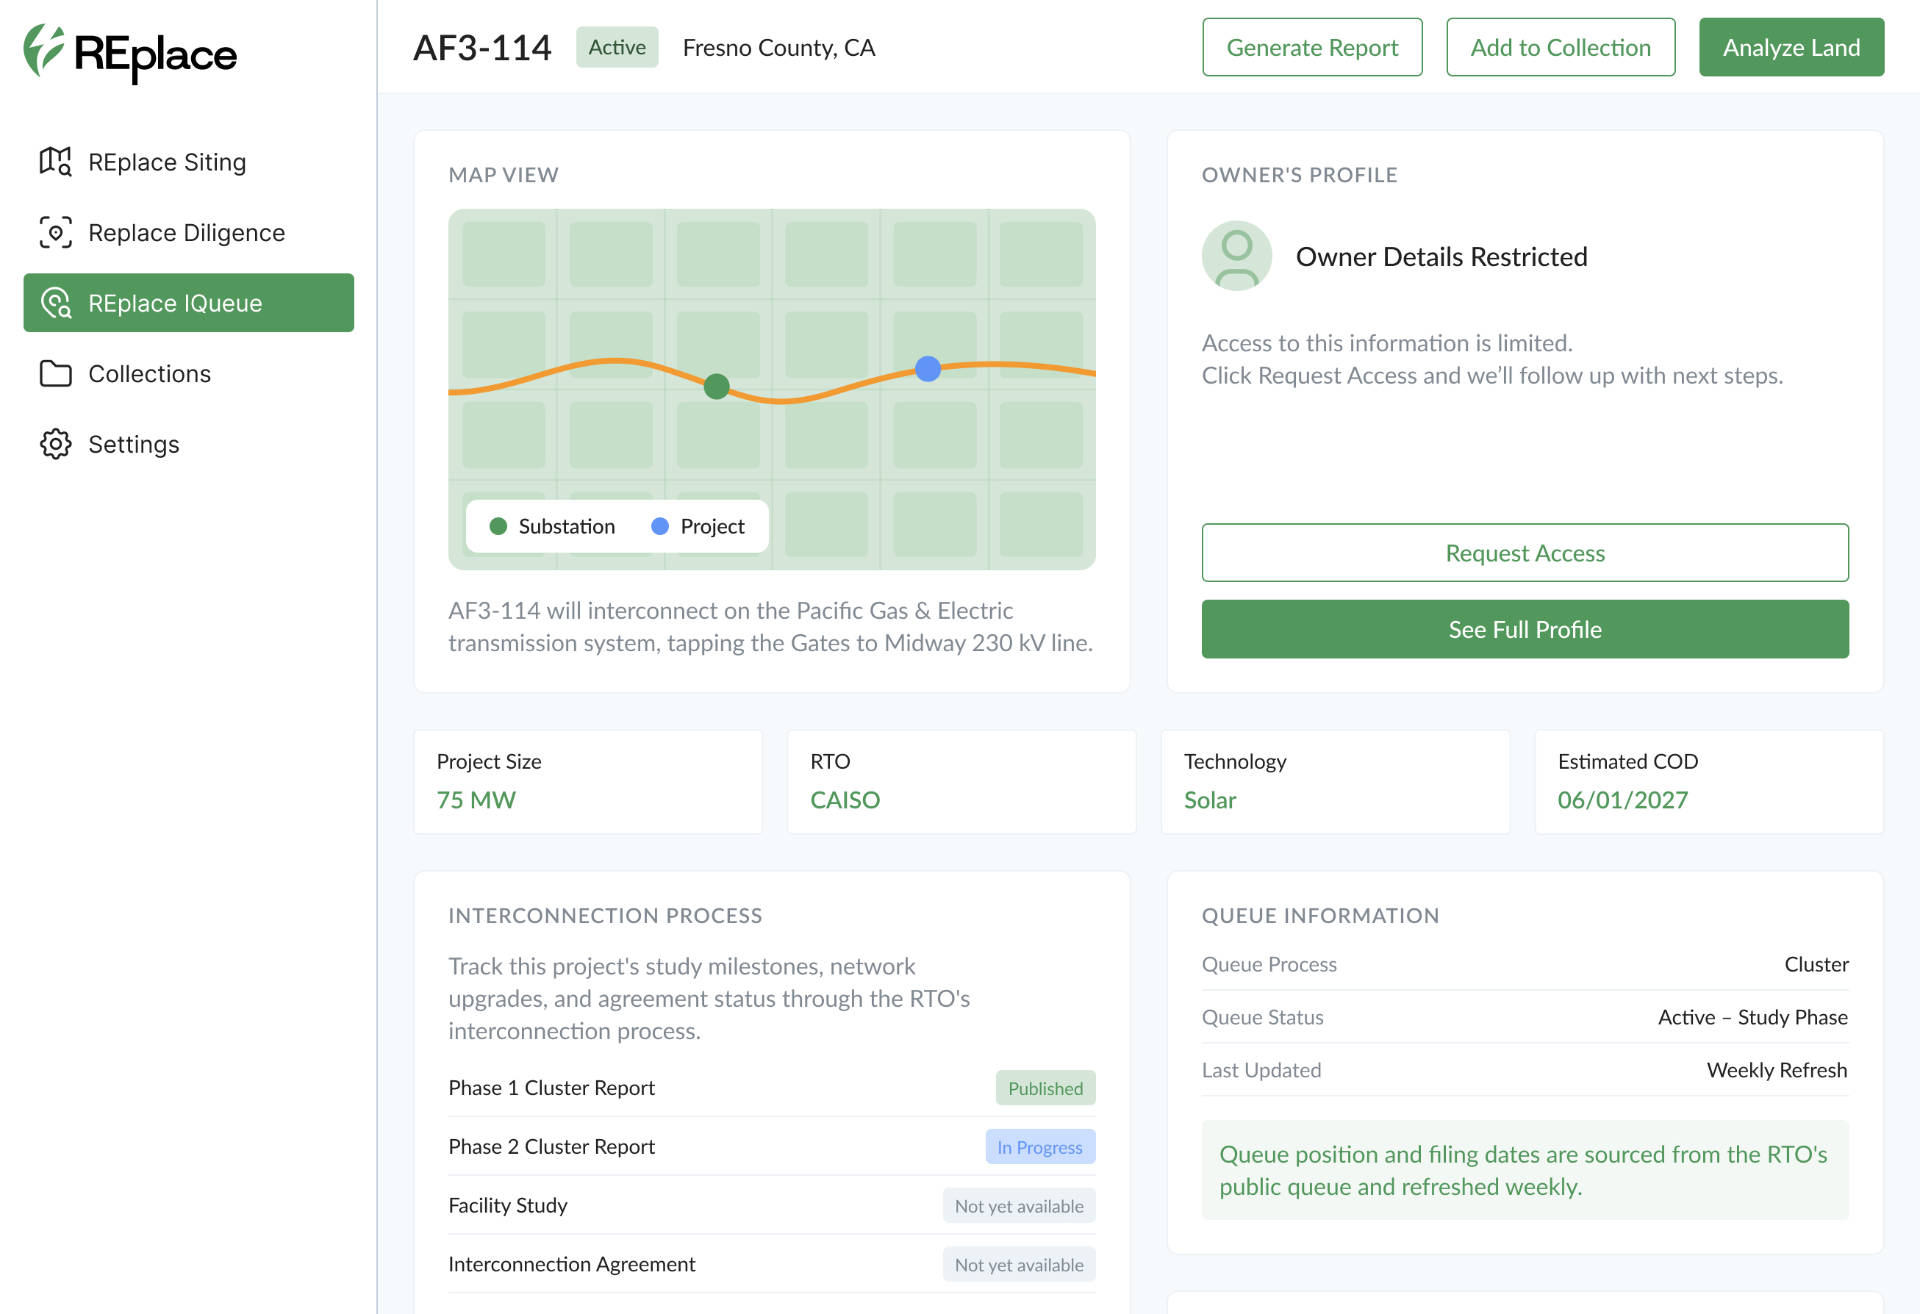Click the AF3-114 project title
The image size is (1920, 1314).
pyautogui.click(x=482, y=47)
